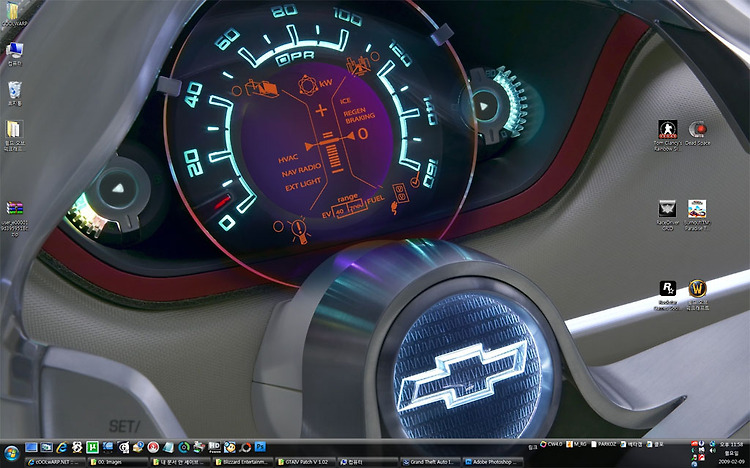Screen dimensions: 750x468
Task: Switch to Adobe Photoshop taskbar button
Action: pos(493,462)
